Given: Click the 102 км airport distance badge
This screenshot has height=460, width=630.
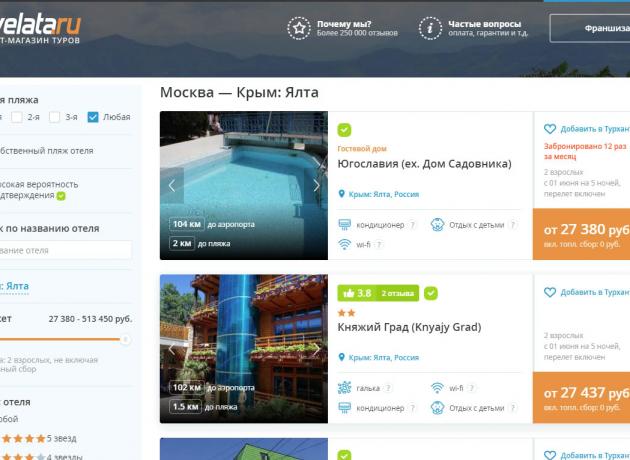Looking at the screenshot, I should [187, 387].
